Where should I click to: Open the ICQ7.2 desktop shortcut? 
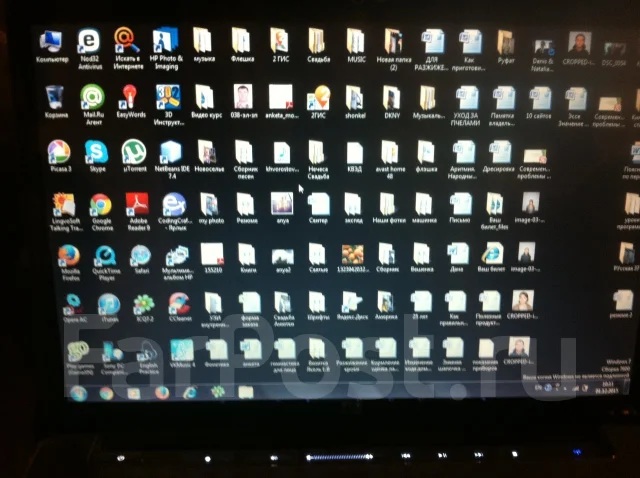pos(144,307)
